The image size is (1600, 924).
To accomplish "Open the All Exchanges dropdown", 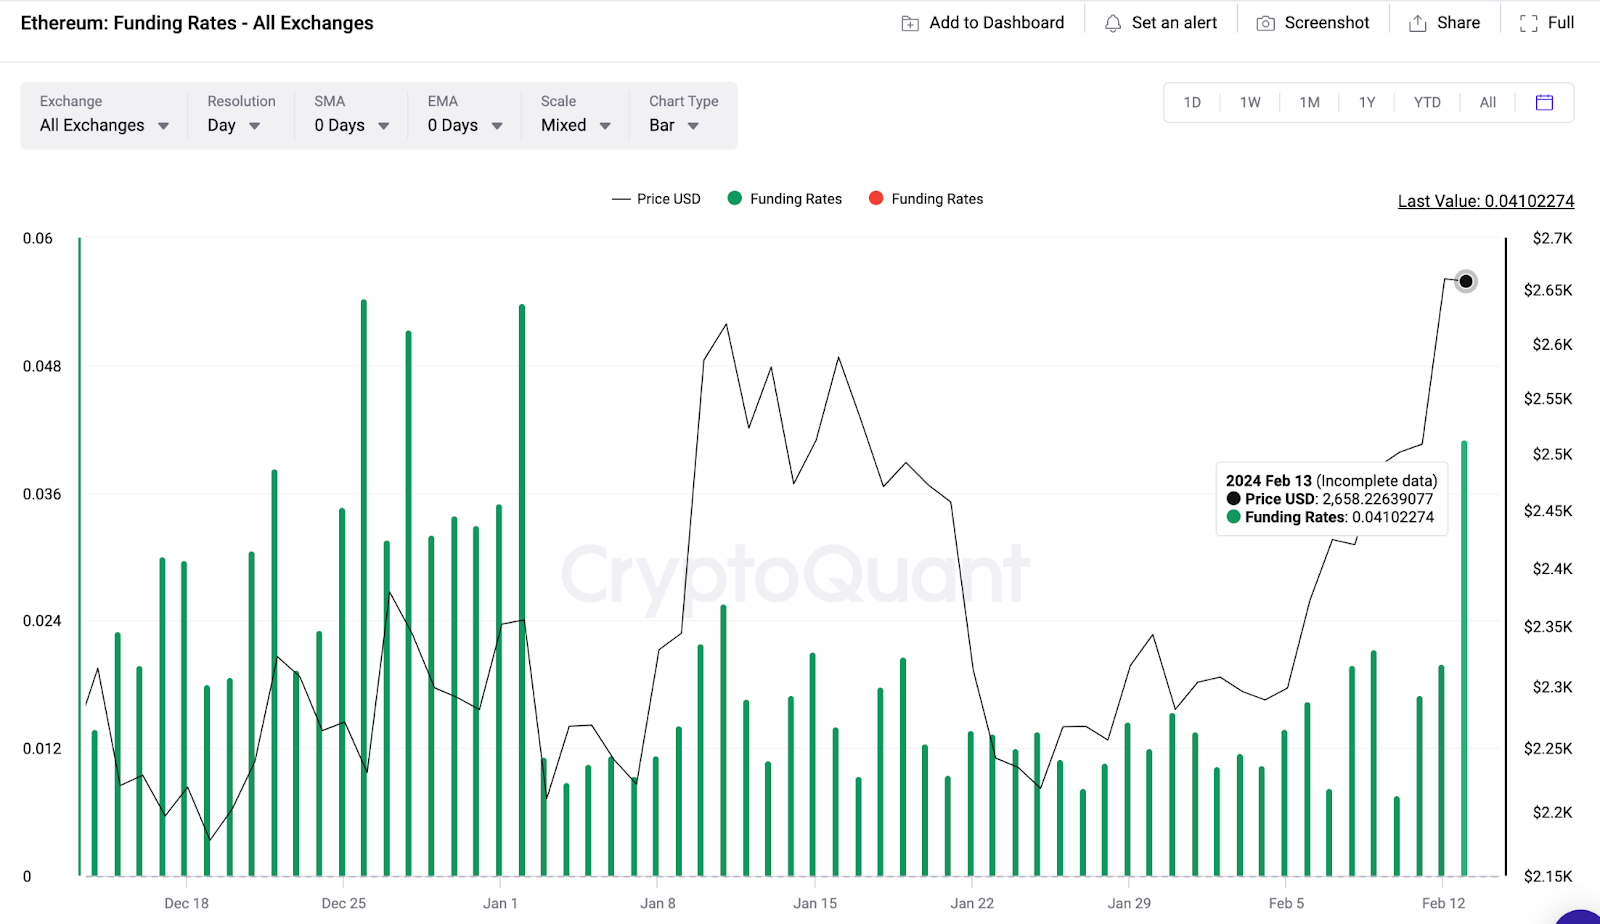I will point(104,125).
